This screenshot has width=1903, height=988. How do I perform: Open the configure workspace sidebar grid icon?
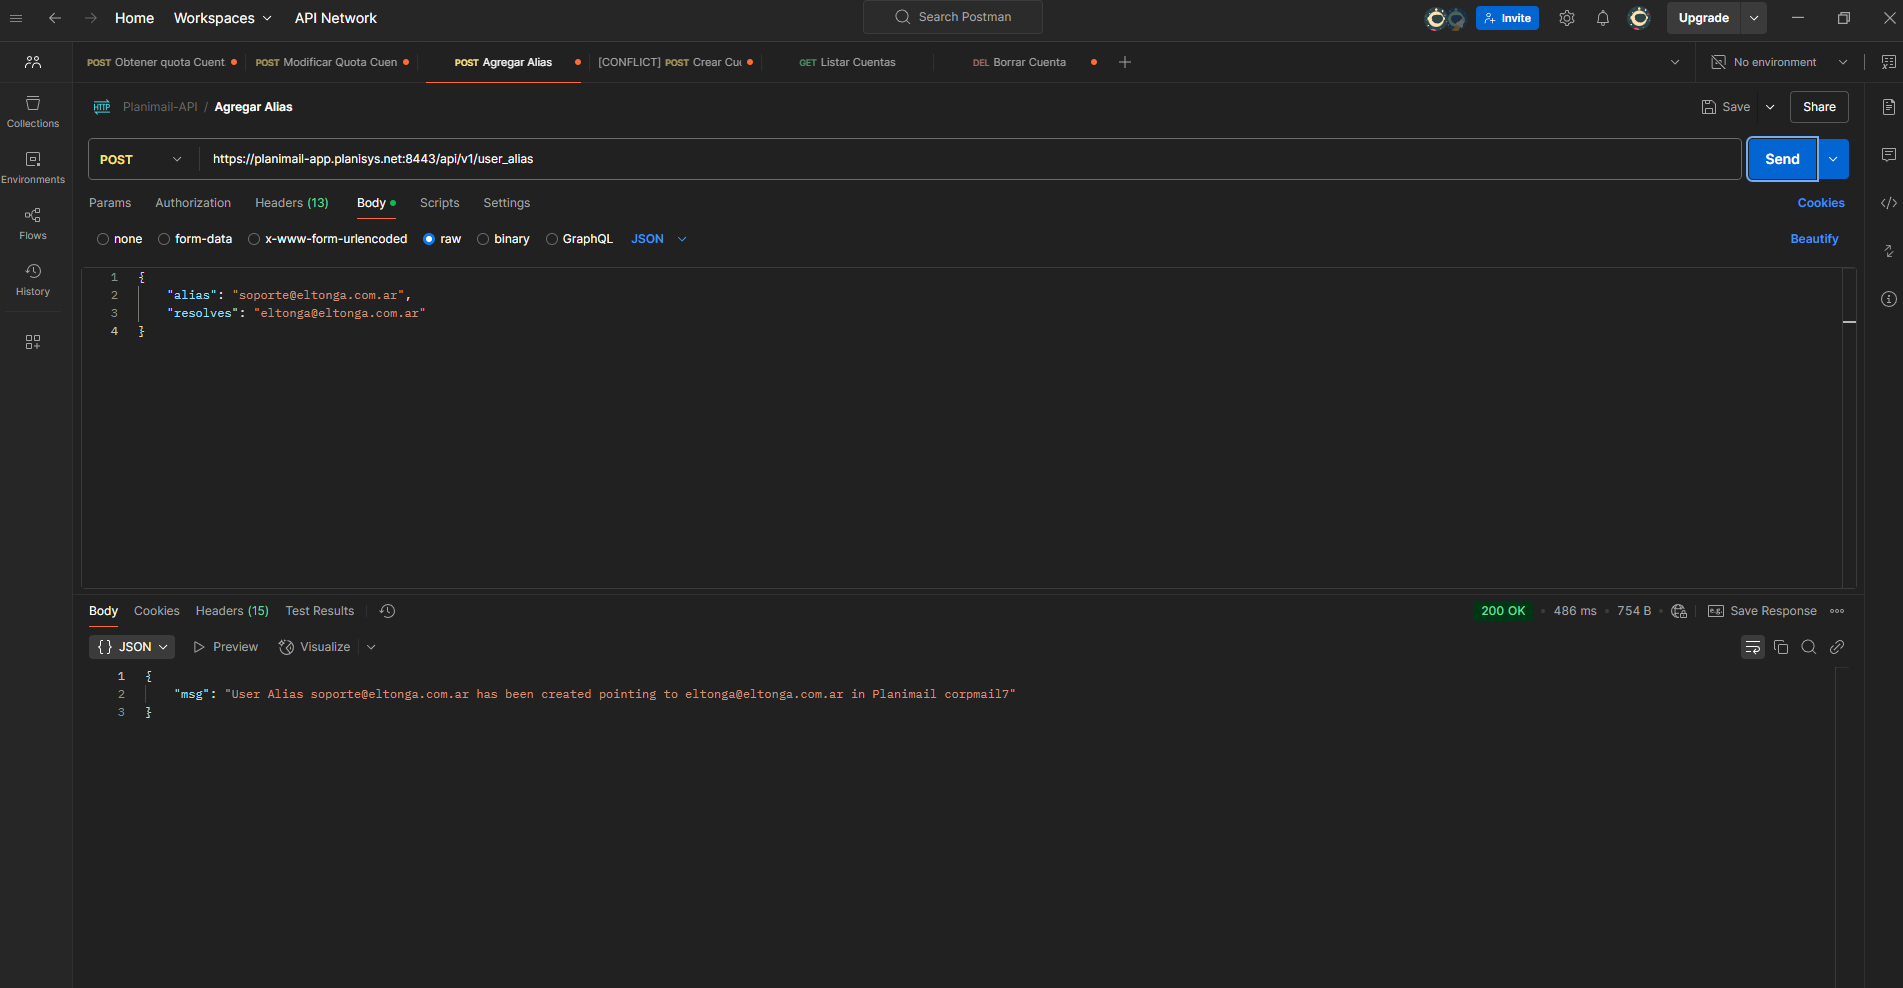pos(33,342)
